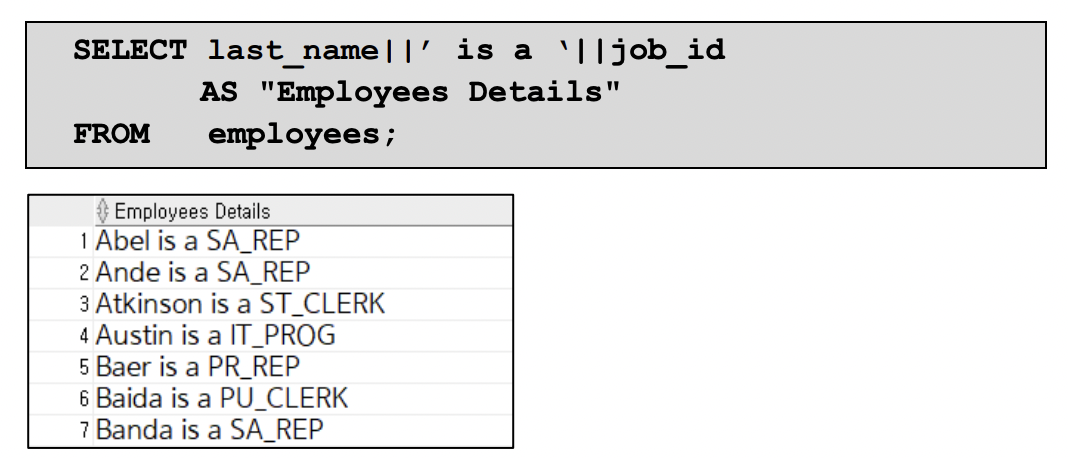Screen dimensions: 1068x458
Task: Click row number 3 in result grid
Action: click(x=84, y=304)
